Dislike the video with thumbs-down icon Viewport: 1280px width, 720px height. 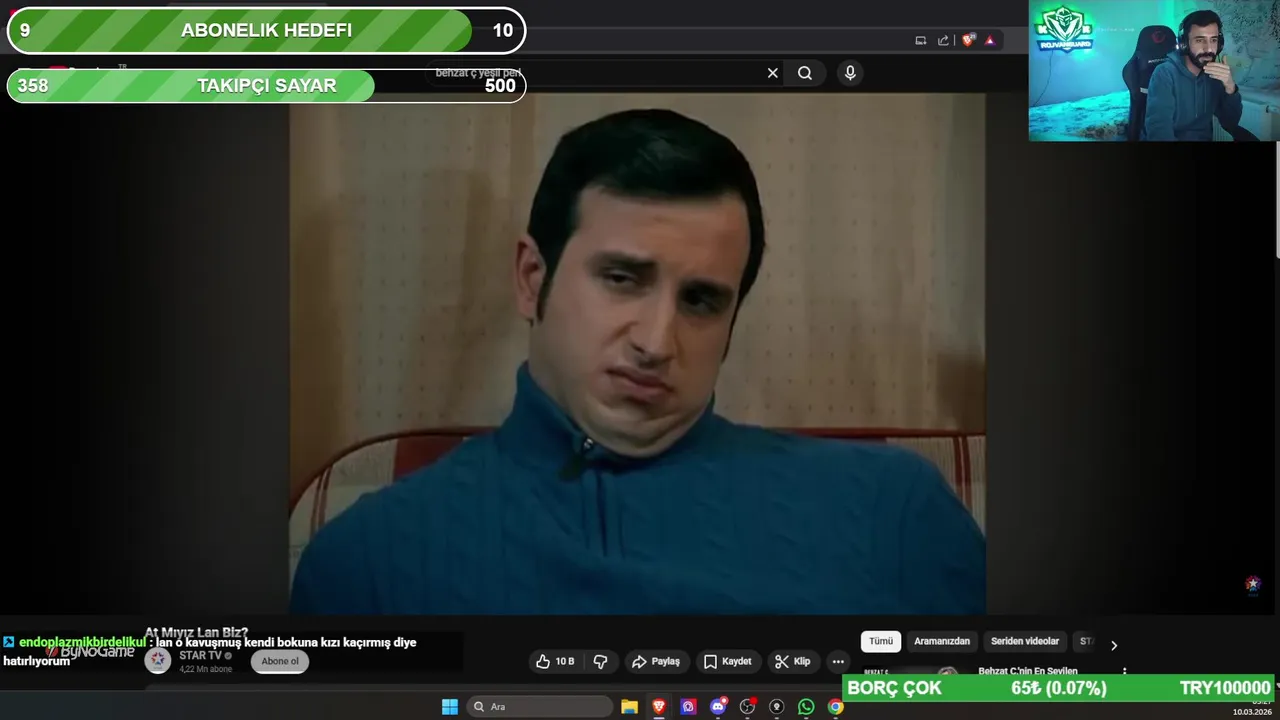pyautogui.click(x=601, y=661)
